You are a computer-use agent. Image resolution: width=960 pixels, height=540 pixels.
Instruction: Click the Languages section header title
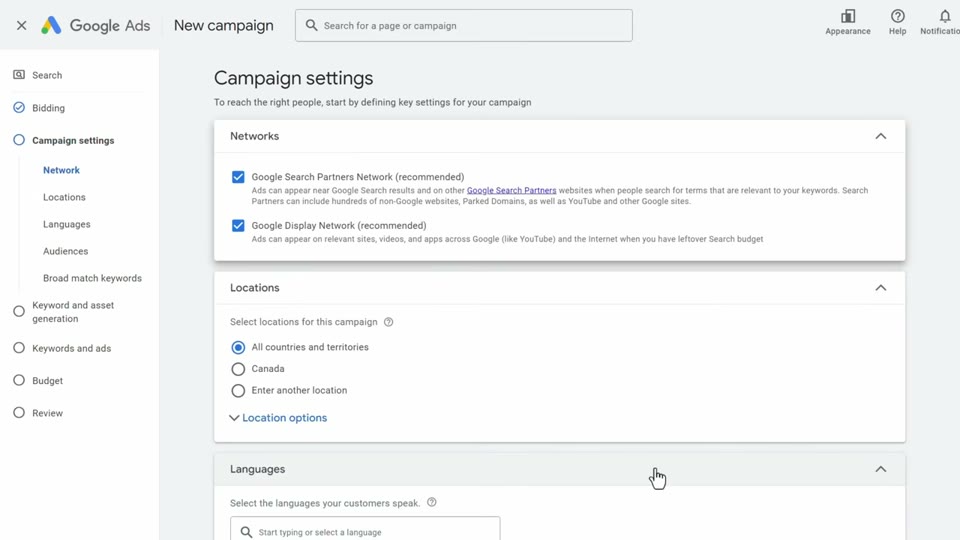258,469
